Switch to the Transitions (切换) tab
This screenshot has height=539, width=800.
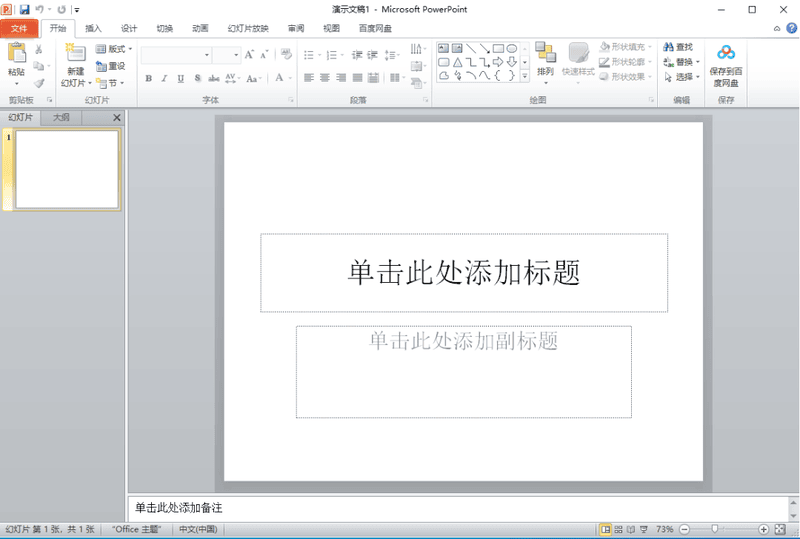tap(164, 29)
